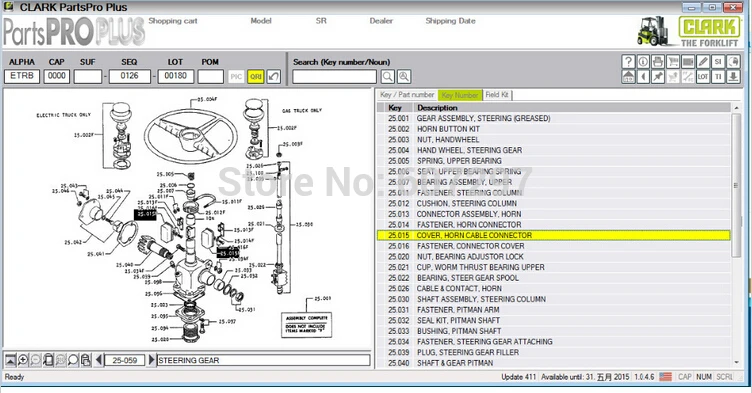This screenshot has height=393, width=752.
Task: Select the Key Number tab
Action: (x=460, y=95)
